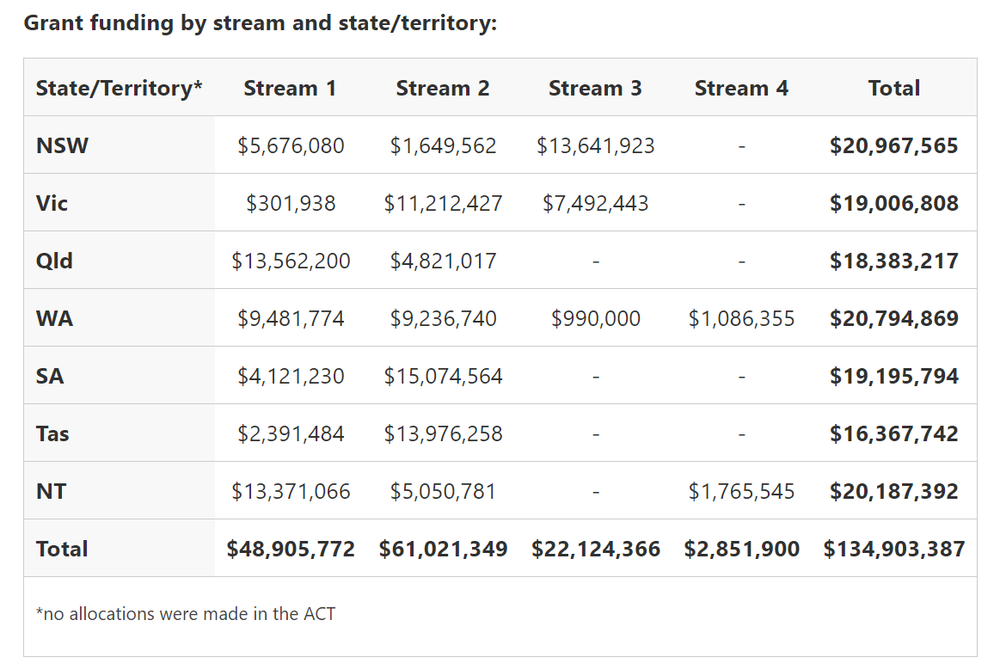
Task: Click Vic's Stream 2 value of $11,212,427
Action: [443, 203]
